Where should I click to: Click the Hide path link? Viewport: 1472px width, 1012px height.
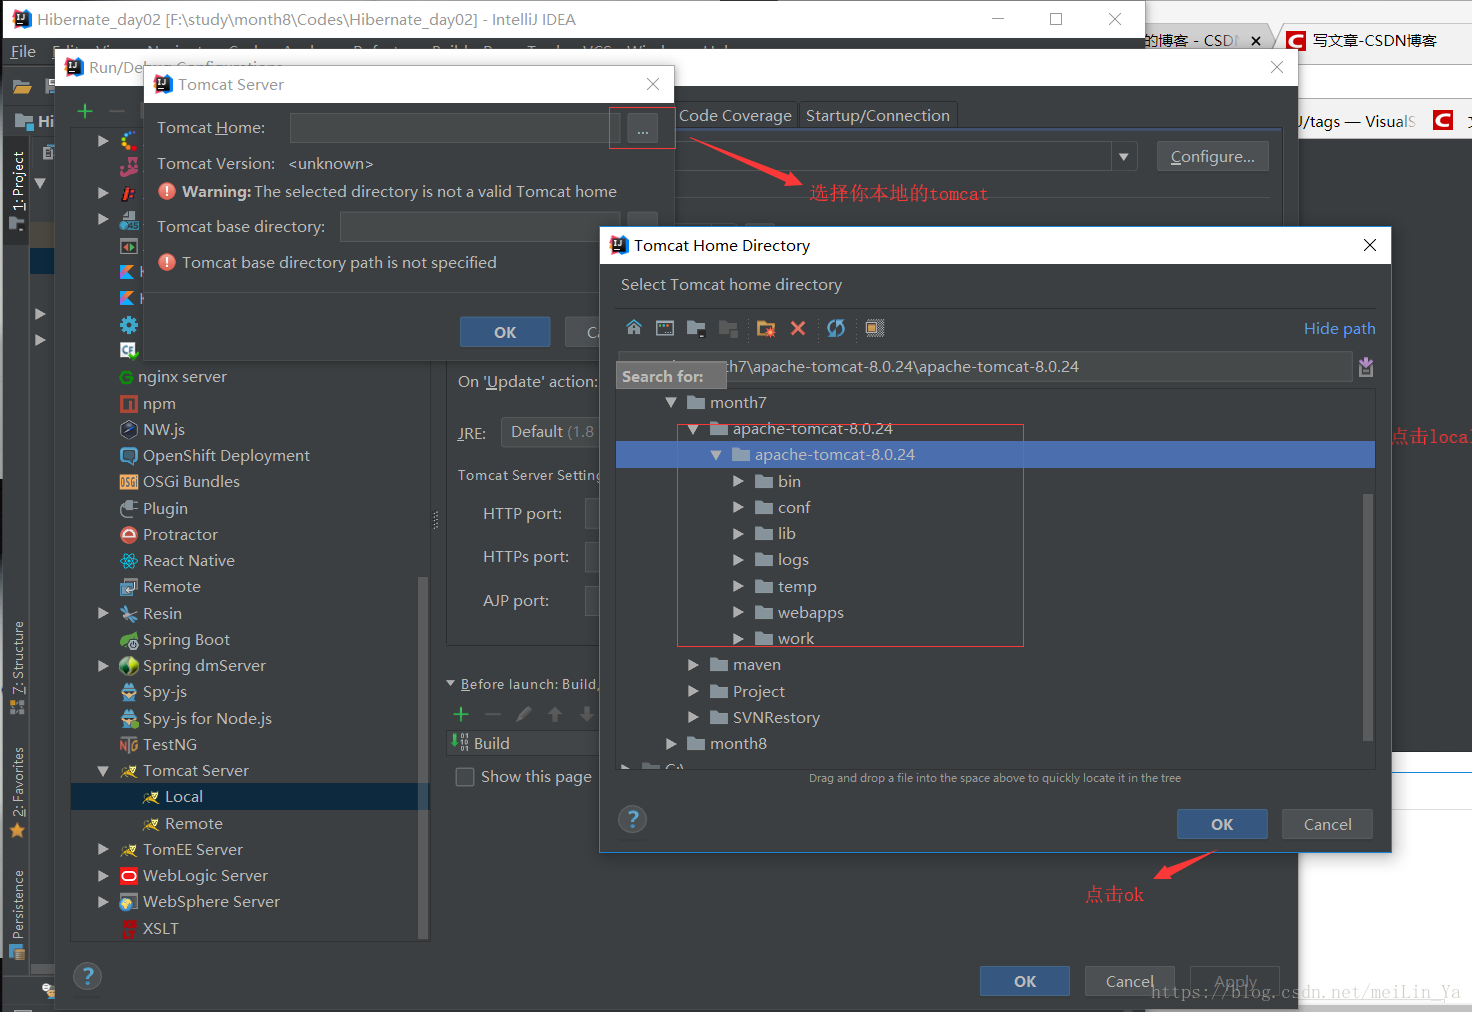[1339, 329]
